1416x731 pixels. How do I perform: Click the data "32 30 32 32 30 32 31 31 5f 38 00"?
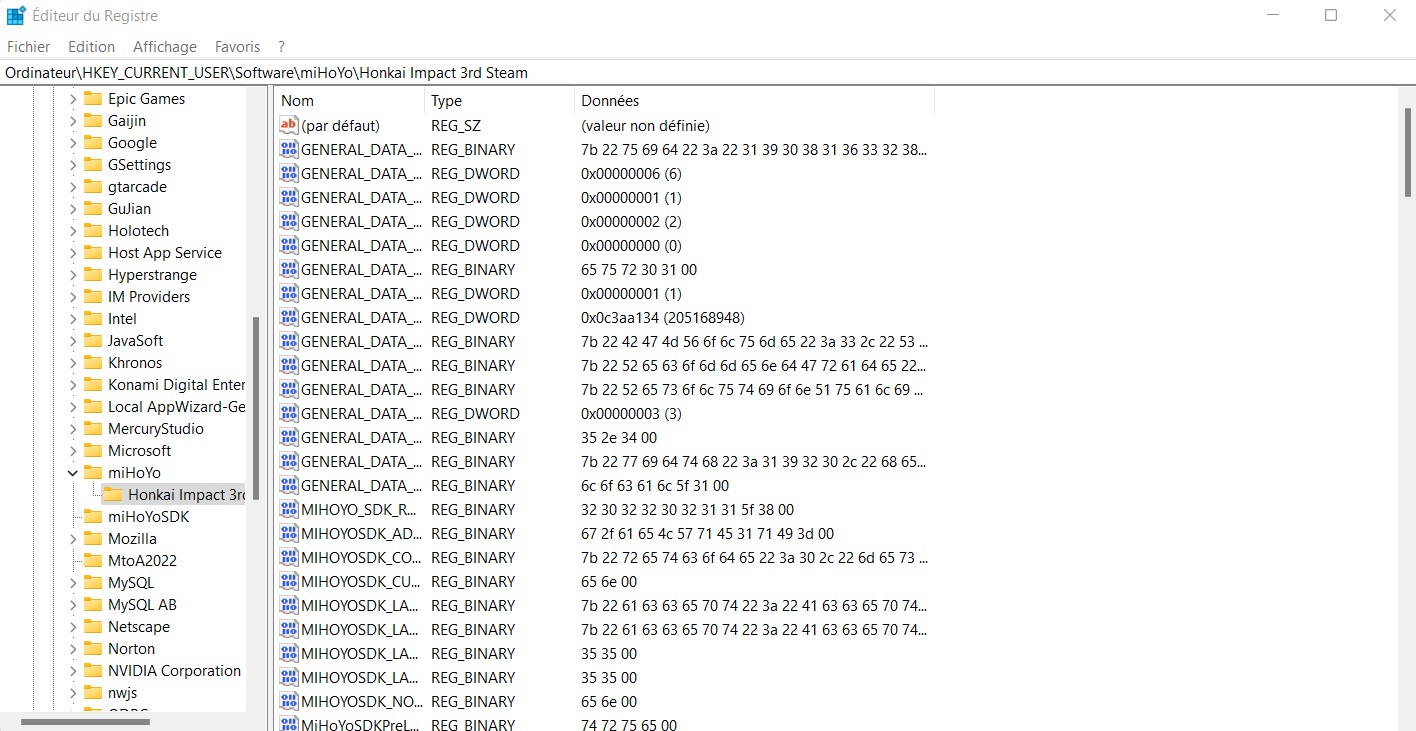tap(687, 510)
